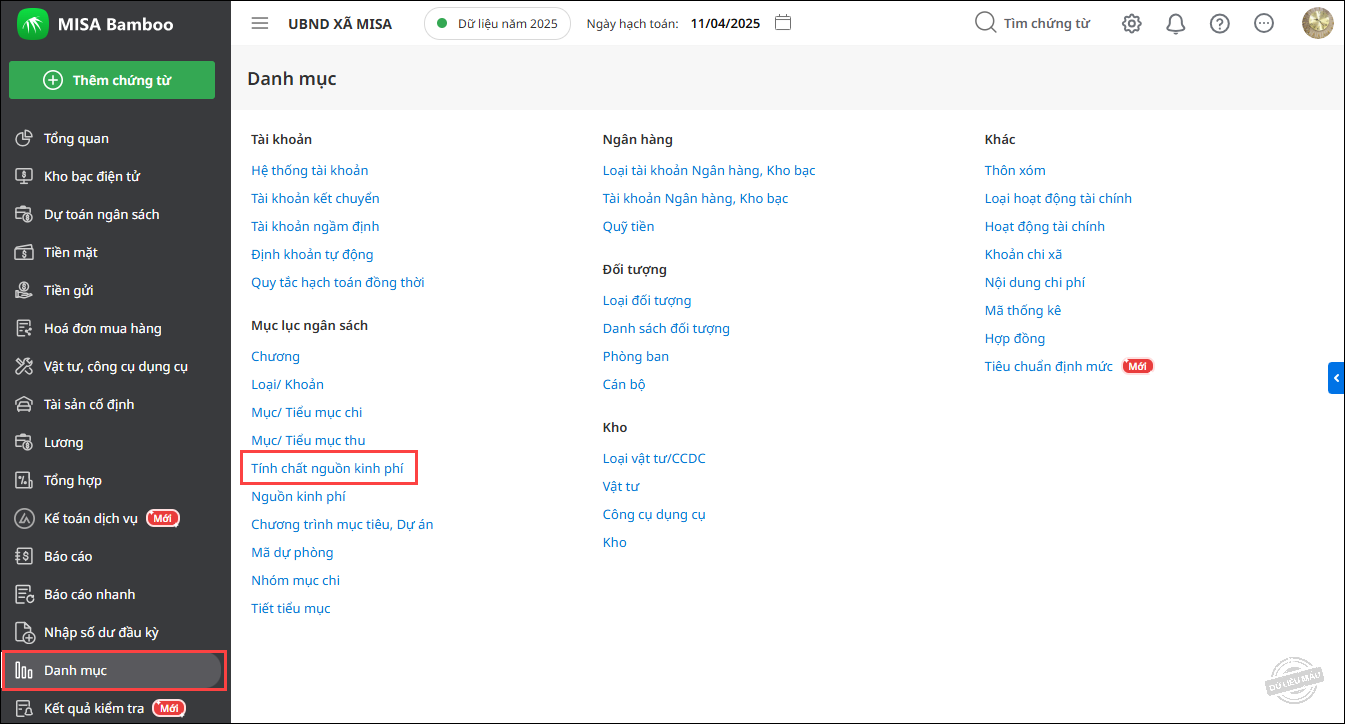Click the Tài sản cố định icon
The image size is (1345, 724).
(x=26, y=404)
